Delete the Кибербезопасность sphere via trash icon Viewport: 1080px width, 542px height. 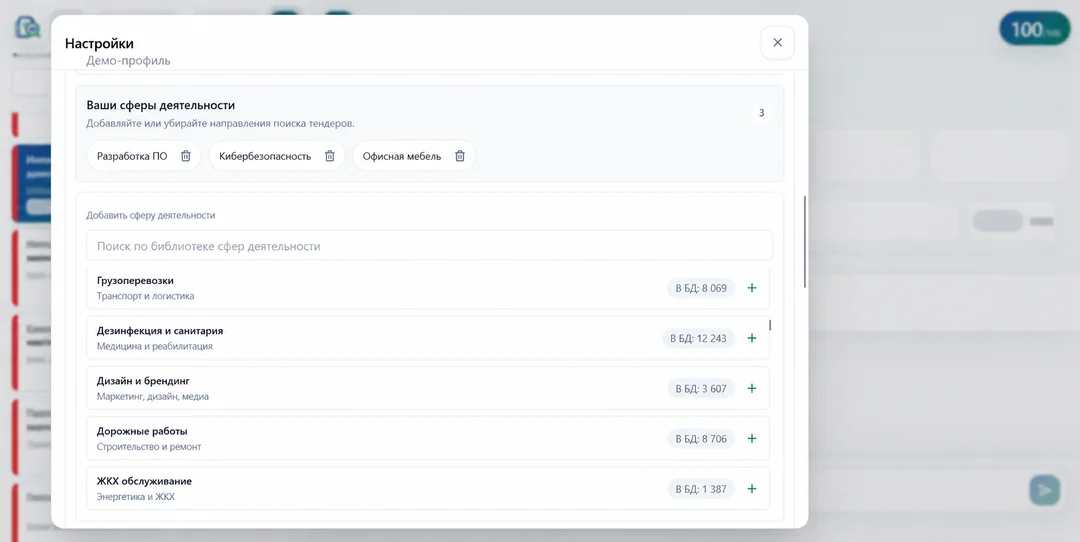[330, 156]
